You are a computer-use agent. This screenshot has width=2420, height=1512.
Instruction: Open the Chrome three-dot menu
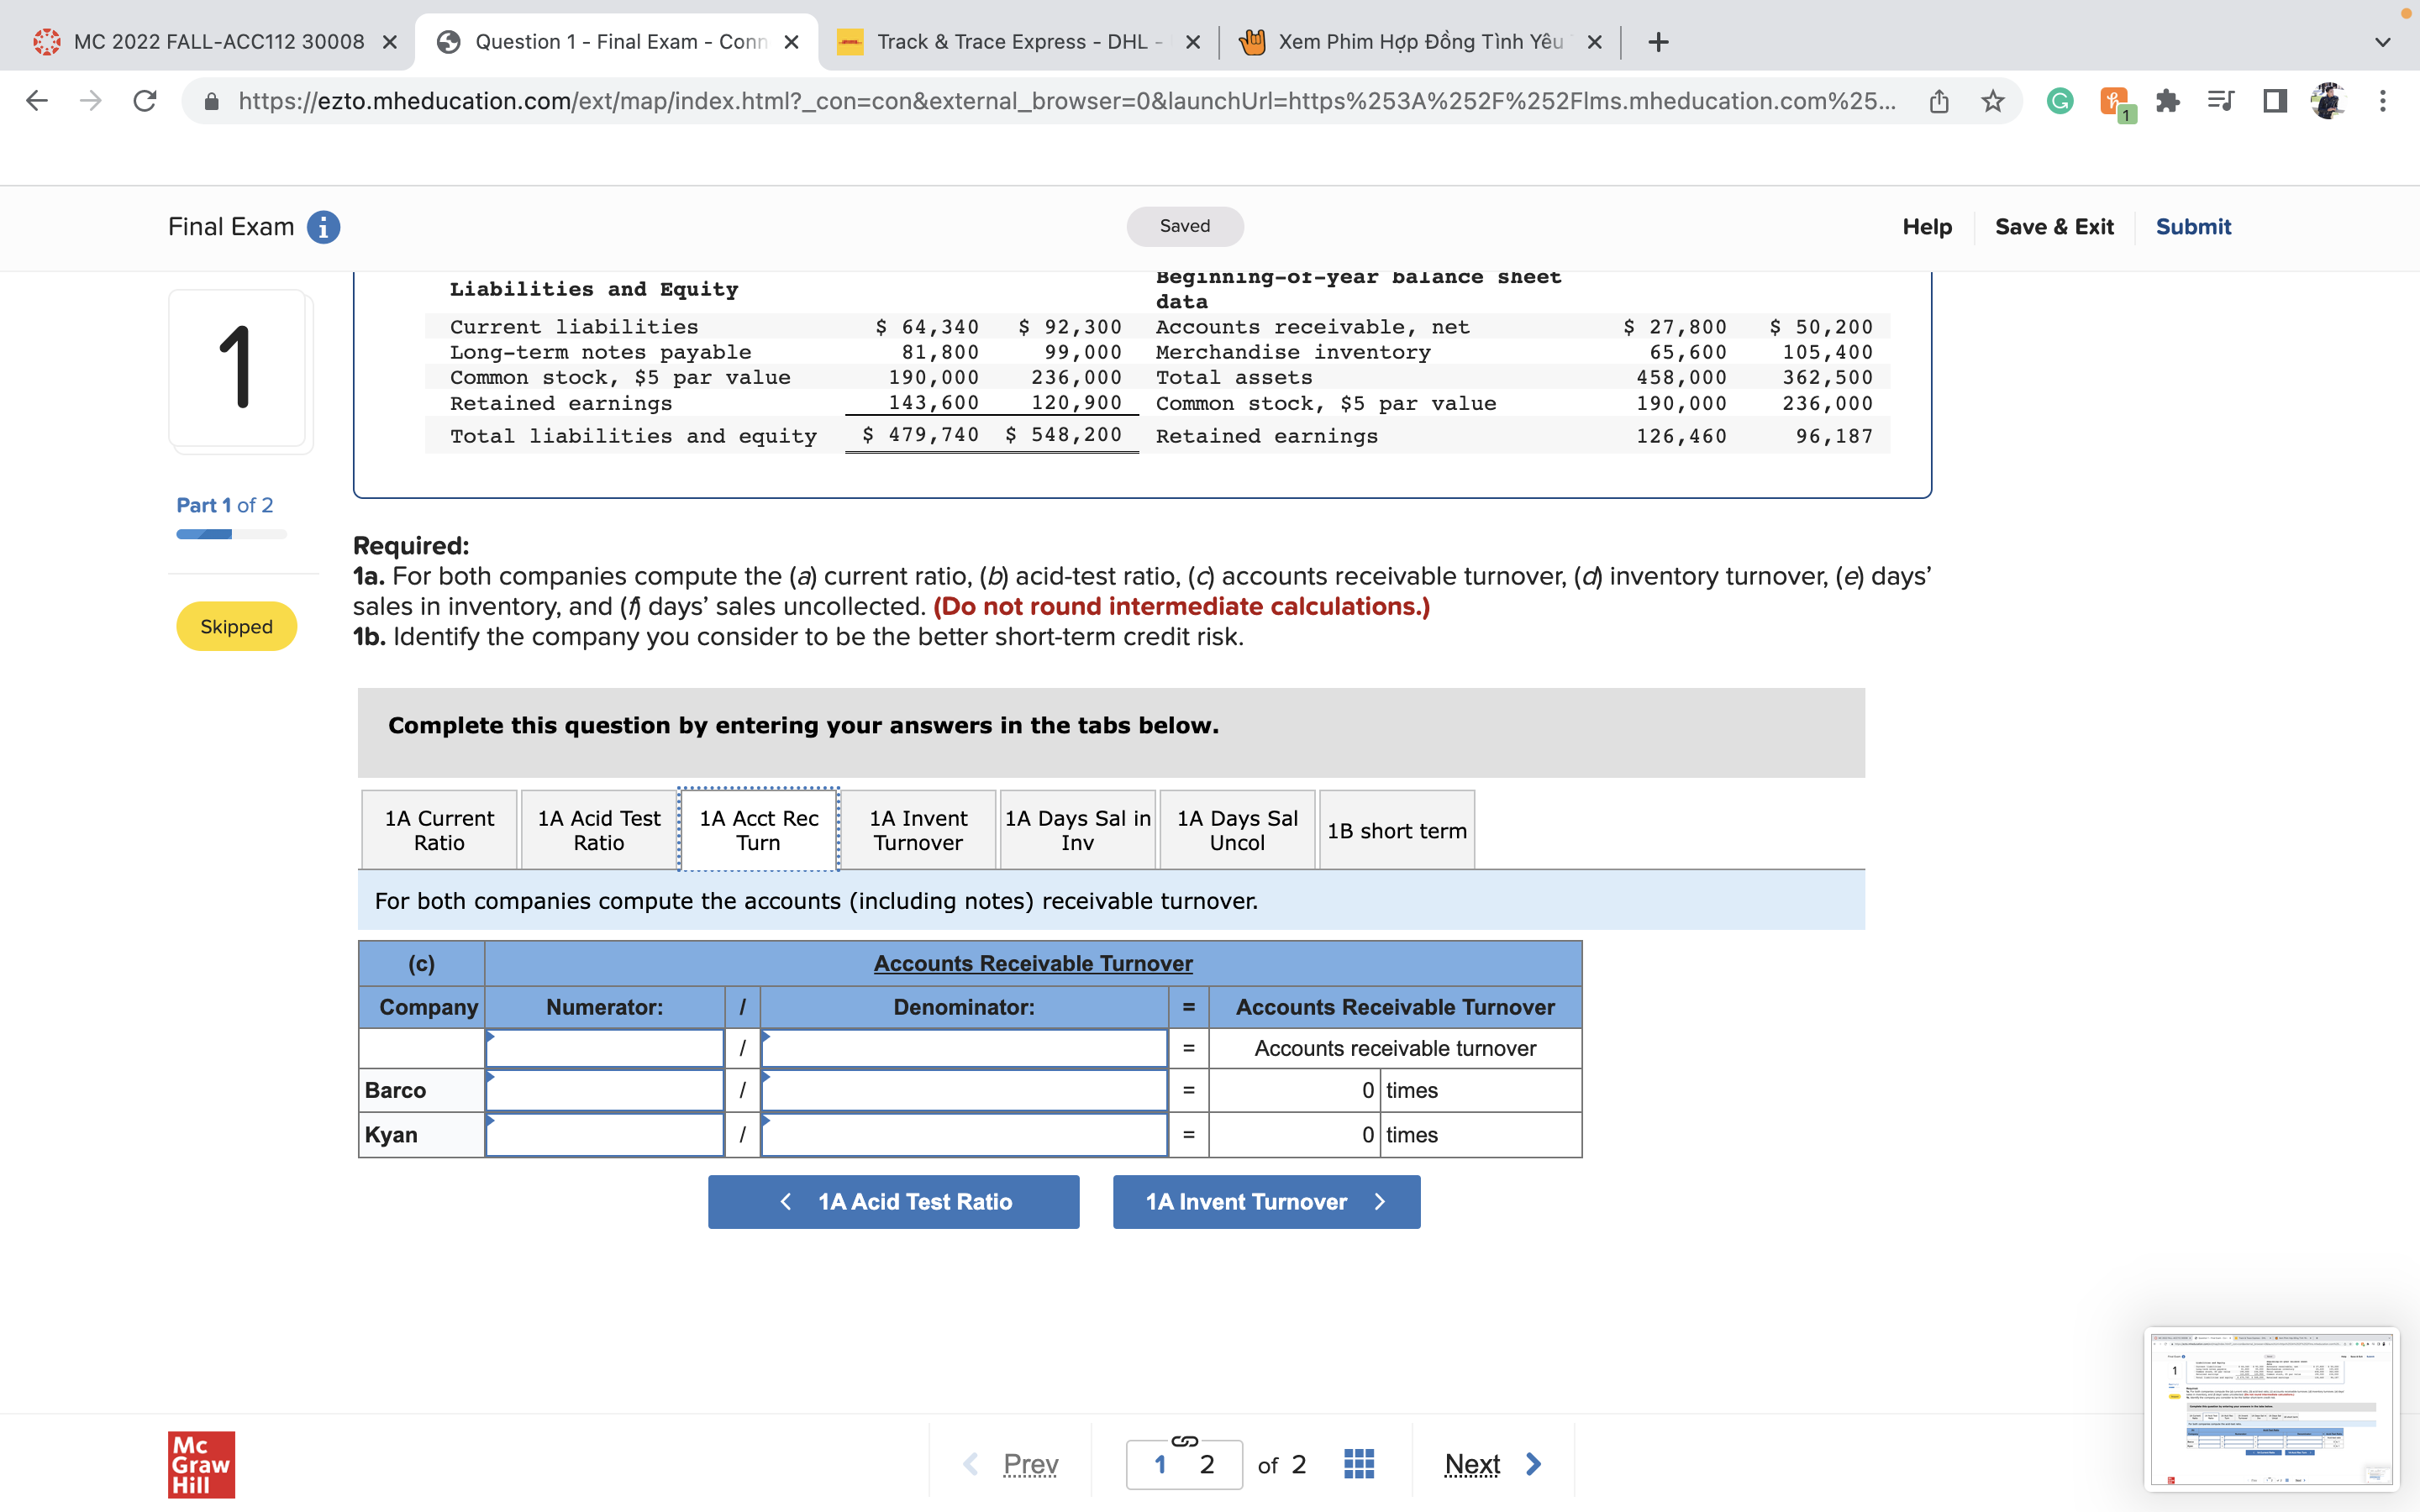click(2382, 101)
